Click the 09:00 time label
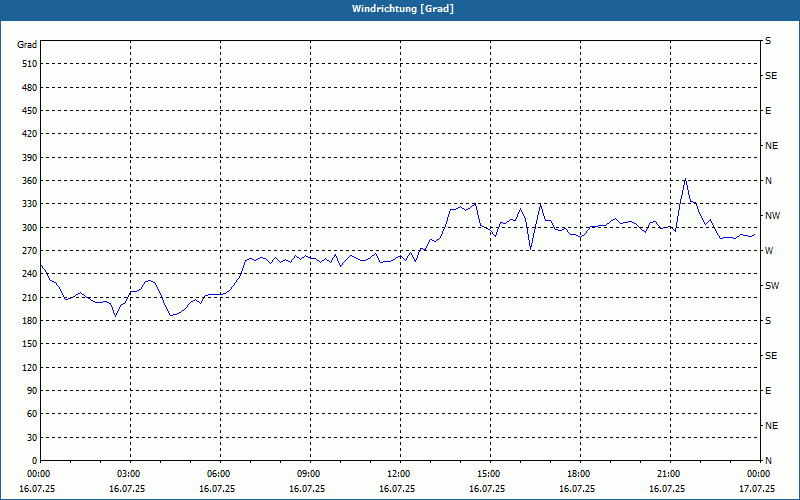This screenshot has width=800, height=500. click(x=310, y=474)
